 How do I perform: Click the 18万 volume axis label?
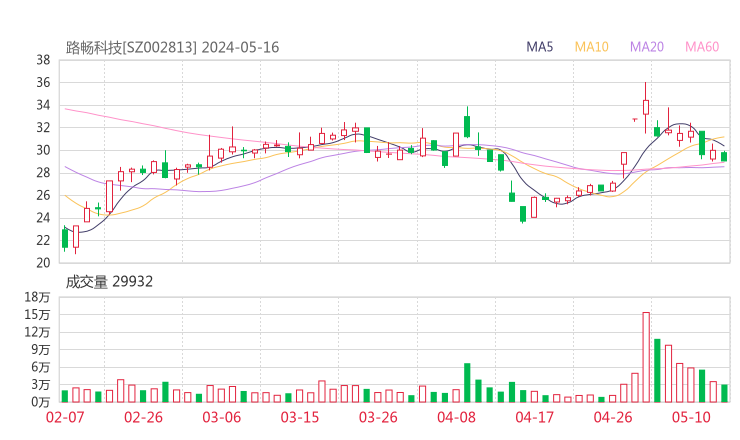37,297
